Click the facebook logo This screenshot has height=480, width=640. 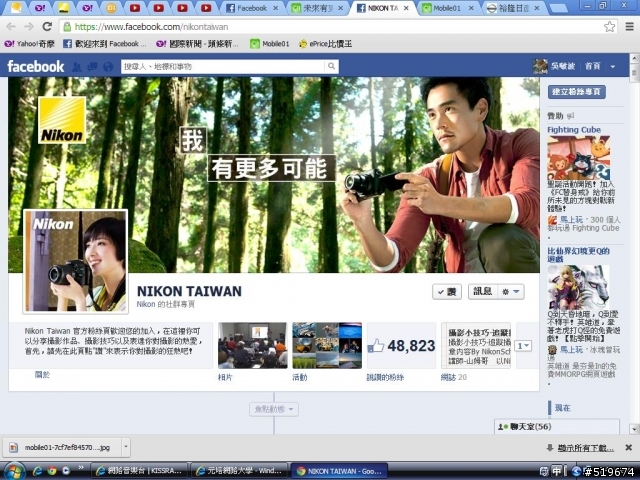tap(36, 67)
